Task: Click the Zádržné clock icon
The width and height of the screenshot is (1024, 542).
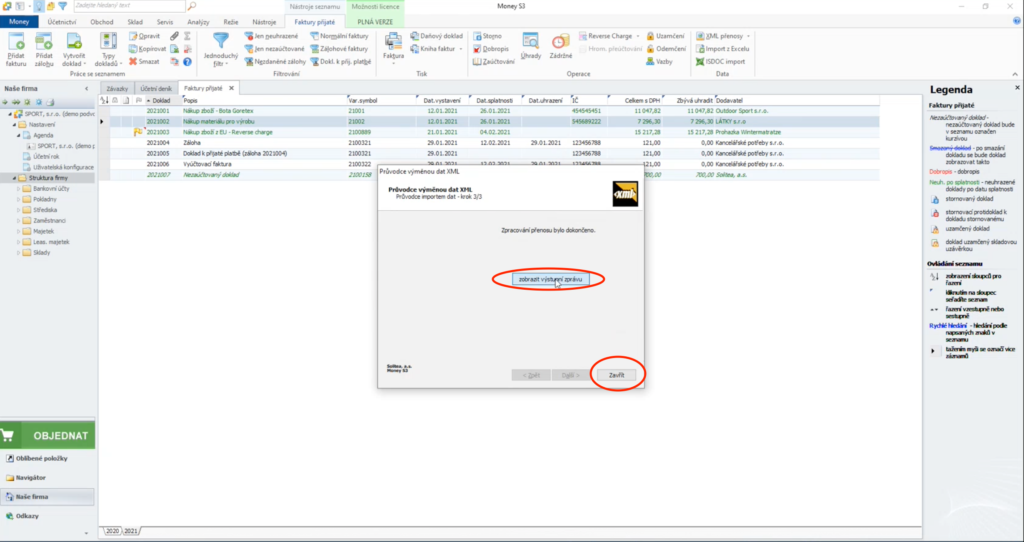Action: pyautogui.click(x=560, y=46)
